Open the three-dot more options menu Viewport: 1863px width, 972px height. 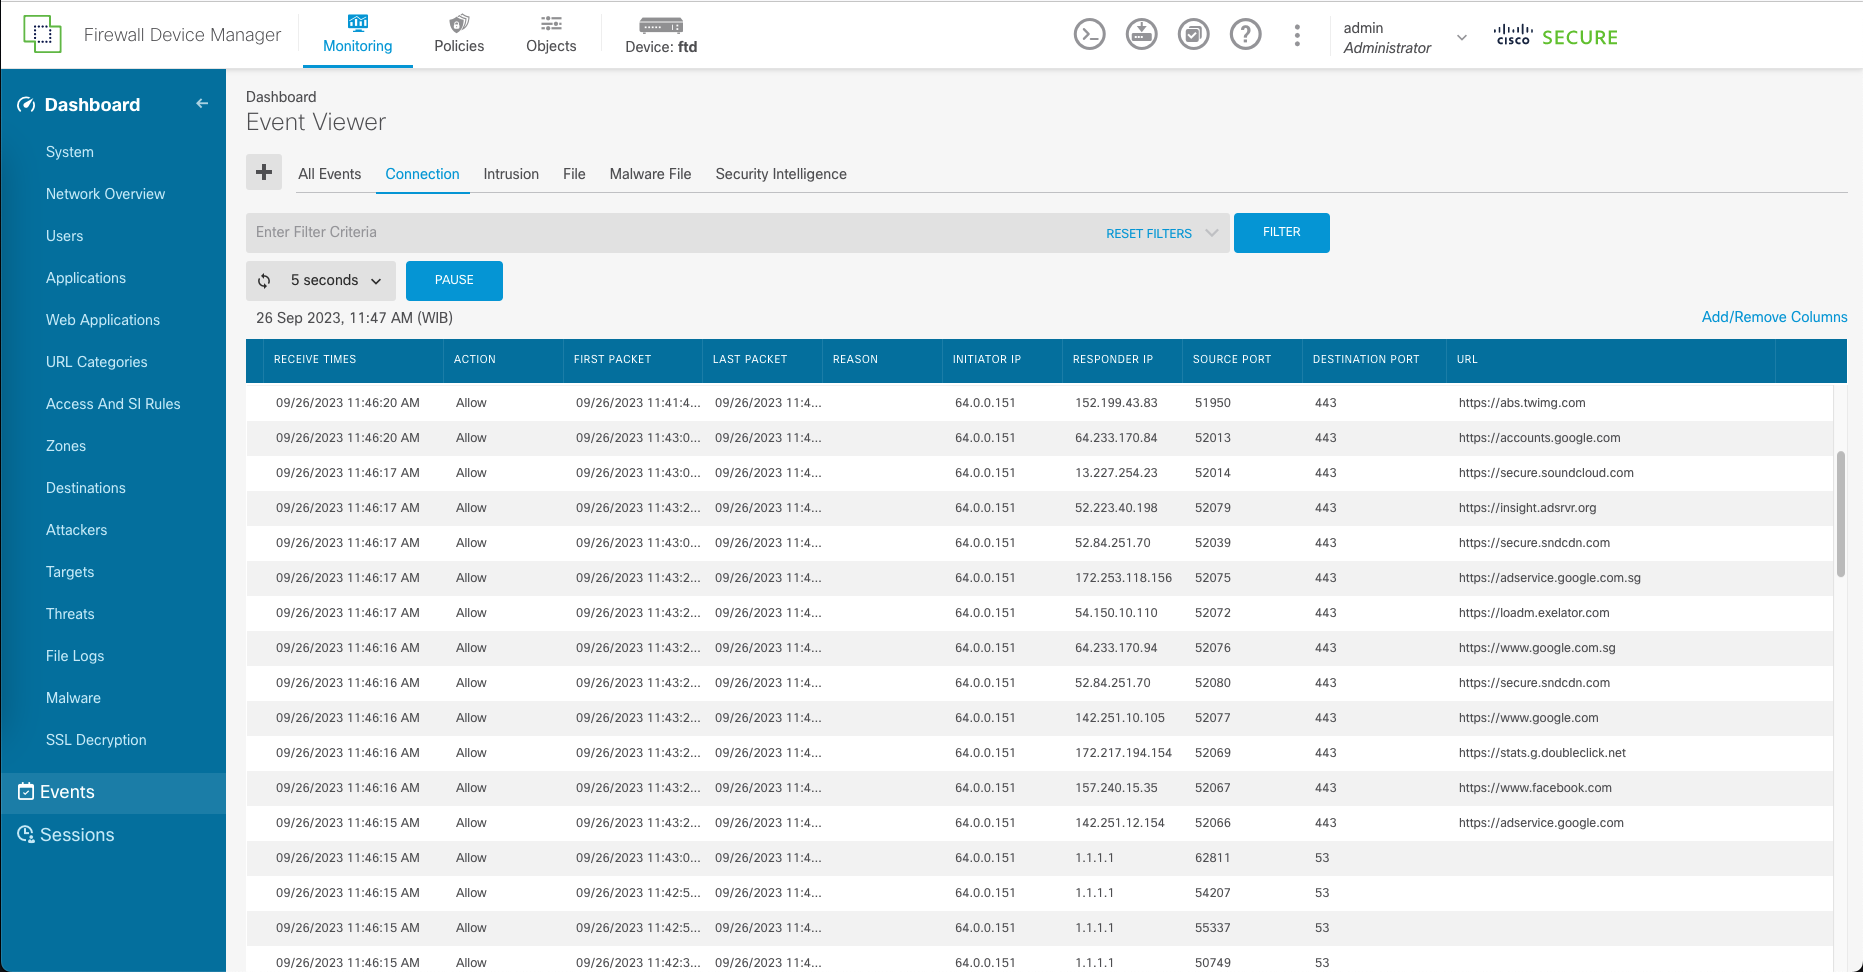[x=1297, y=35]
